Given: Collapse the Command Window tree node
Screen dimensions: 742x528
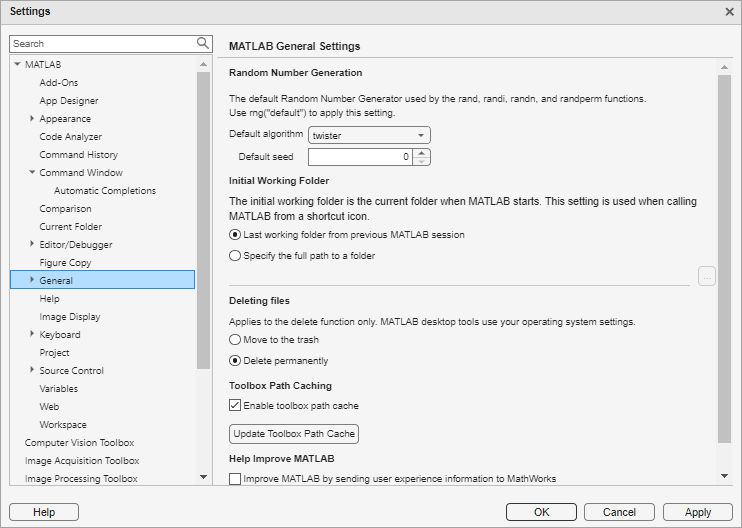Looking at the screenshot, I should click(32, 173).
